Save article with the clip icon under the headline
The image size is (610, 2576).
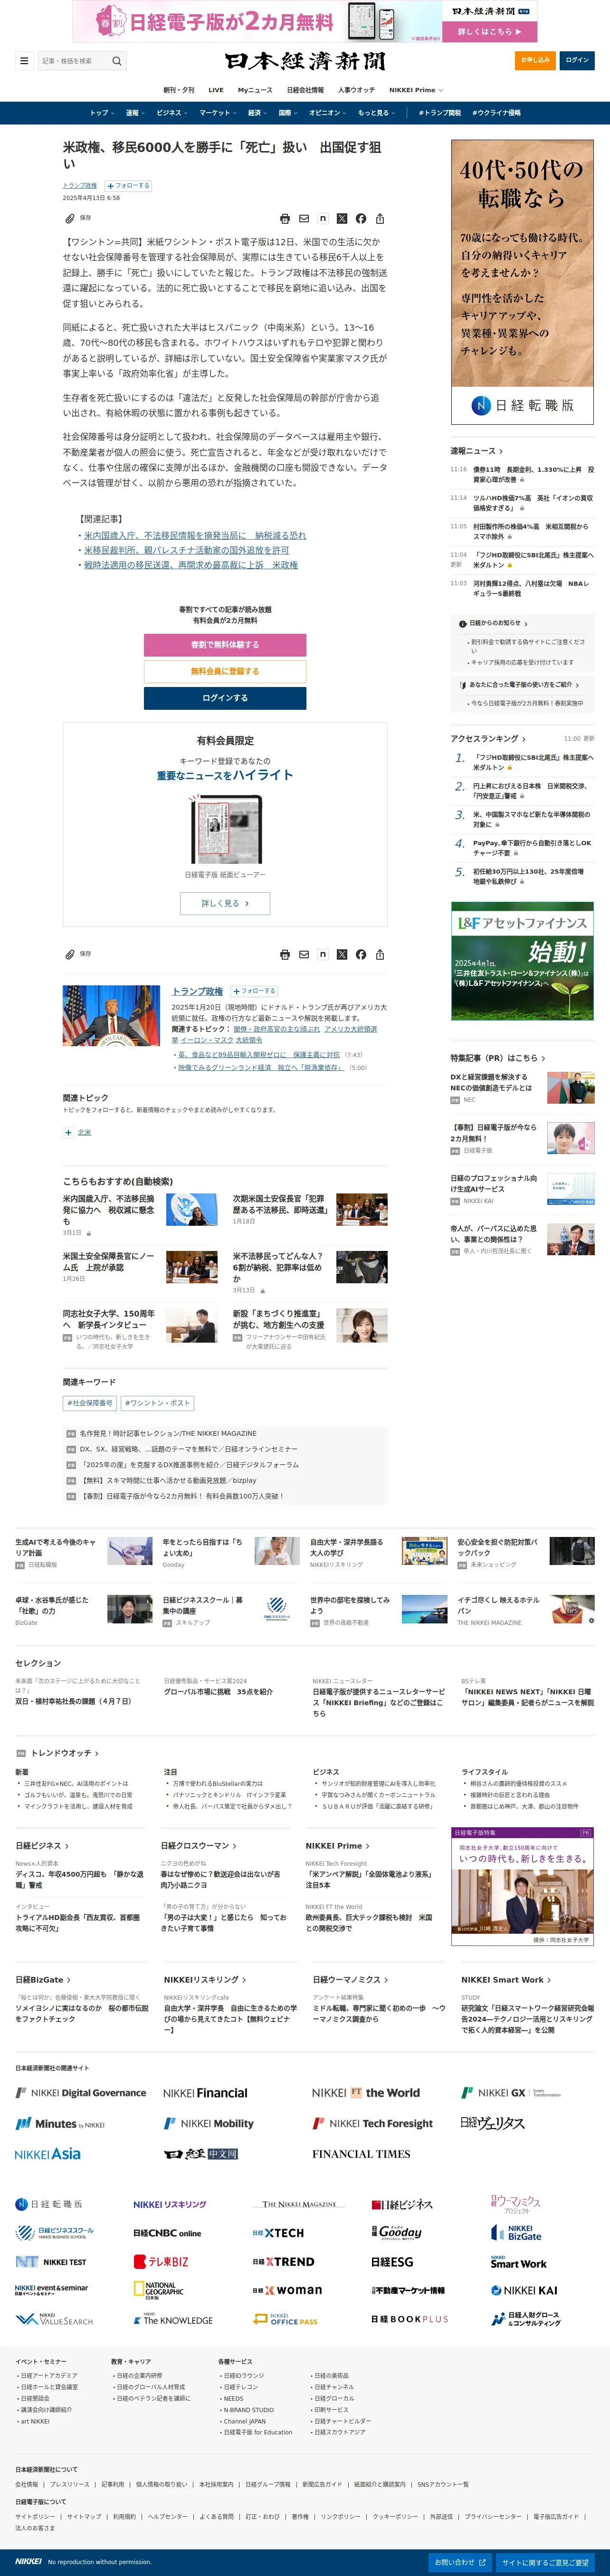click(x=70, y=218)
